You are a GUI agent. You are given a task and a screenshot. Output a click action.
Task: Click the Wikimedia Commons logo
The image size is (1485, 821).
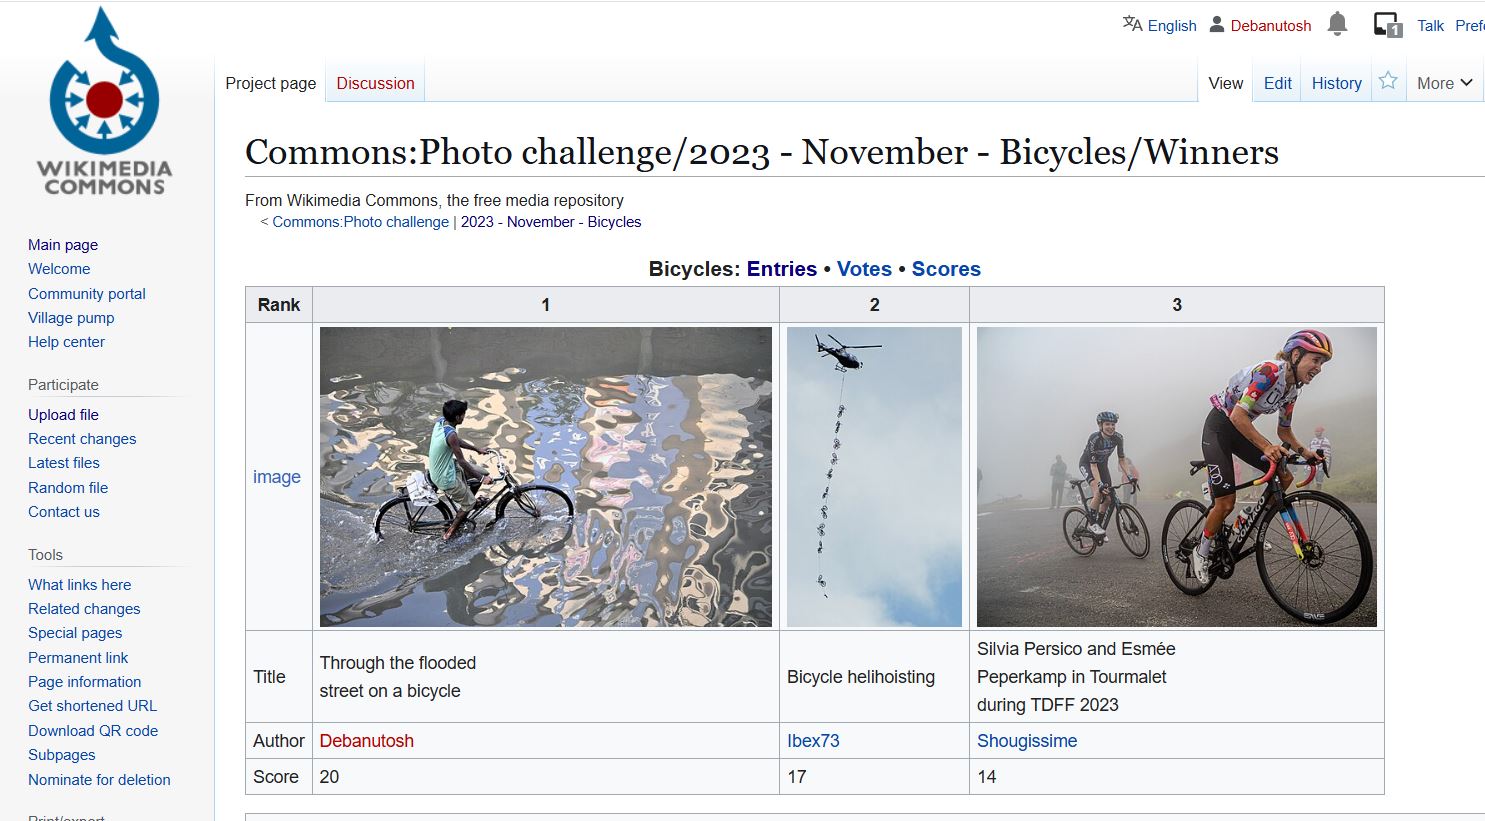click(x=104, y=103)
